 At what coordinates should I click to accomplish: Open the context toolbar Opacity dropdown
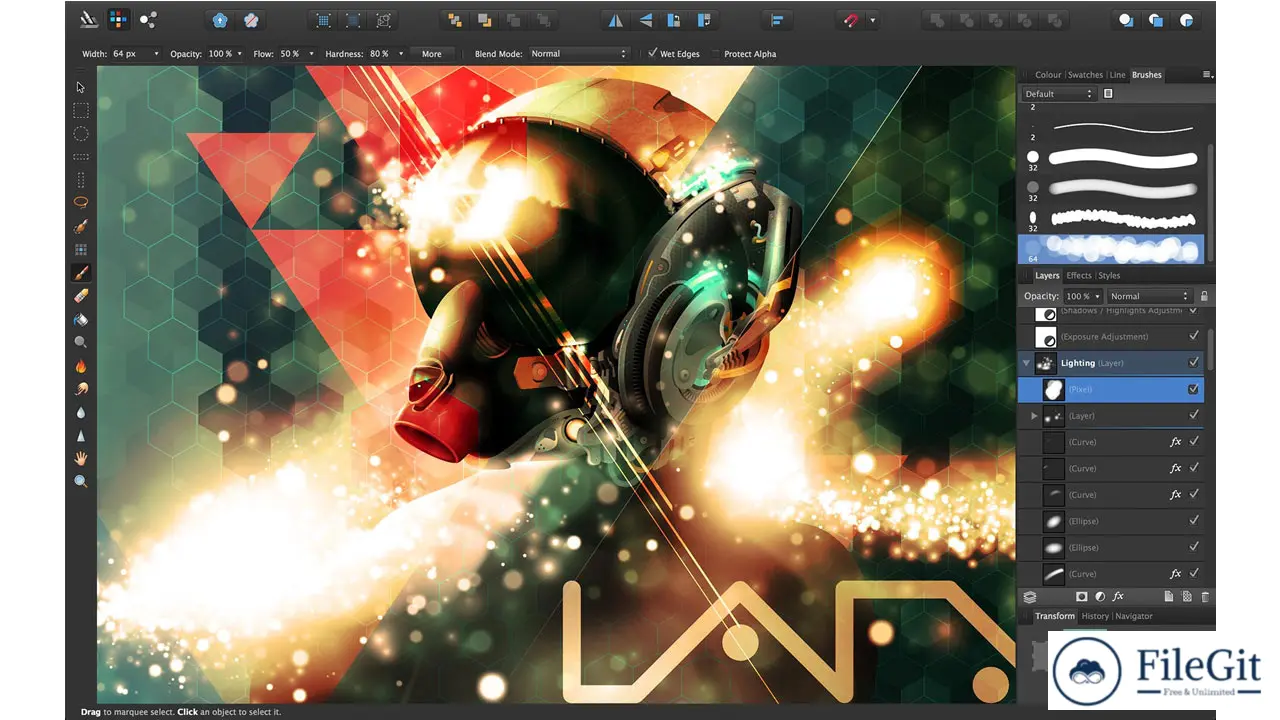239,54
